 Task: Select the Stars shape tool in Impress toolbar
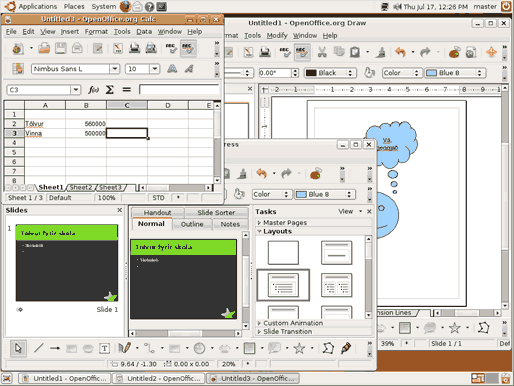[x=299, y=348]
